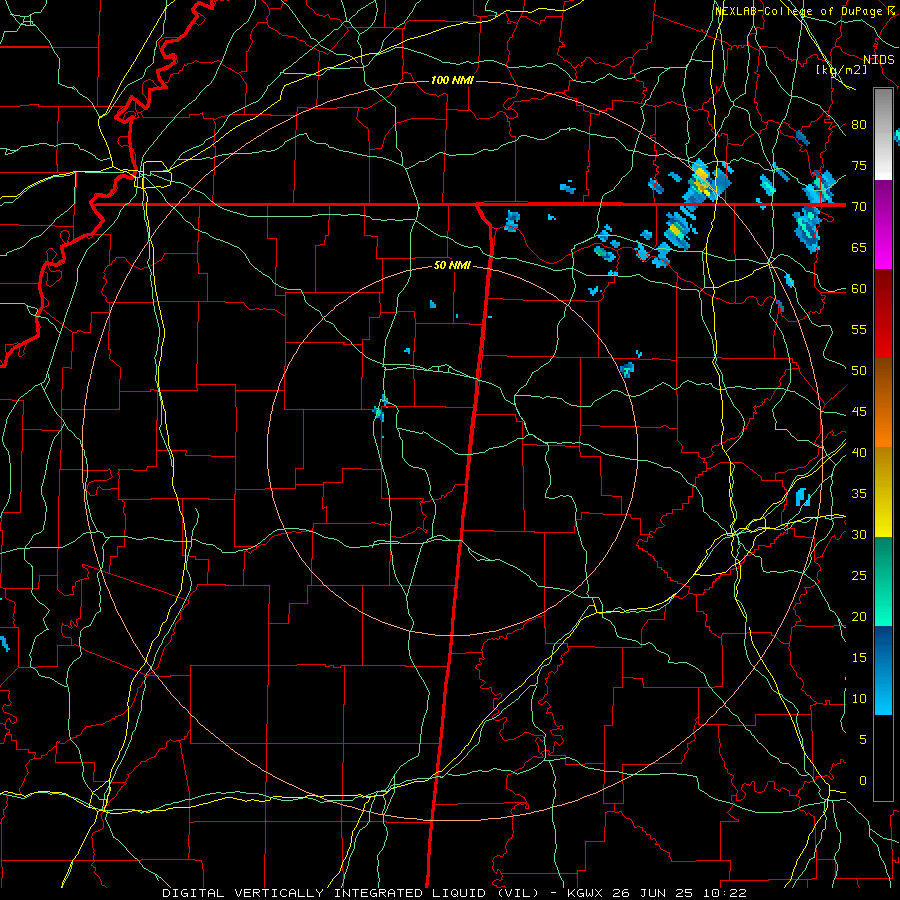Screen dimensions: 900x900
Task: Click the "40" value on the color scale
Action: [x=859, y=452]
